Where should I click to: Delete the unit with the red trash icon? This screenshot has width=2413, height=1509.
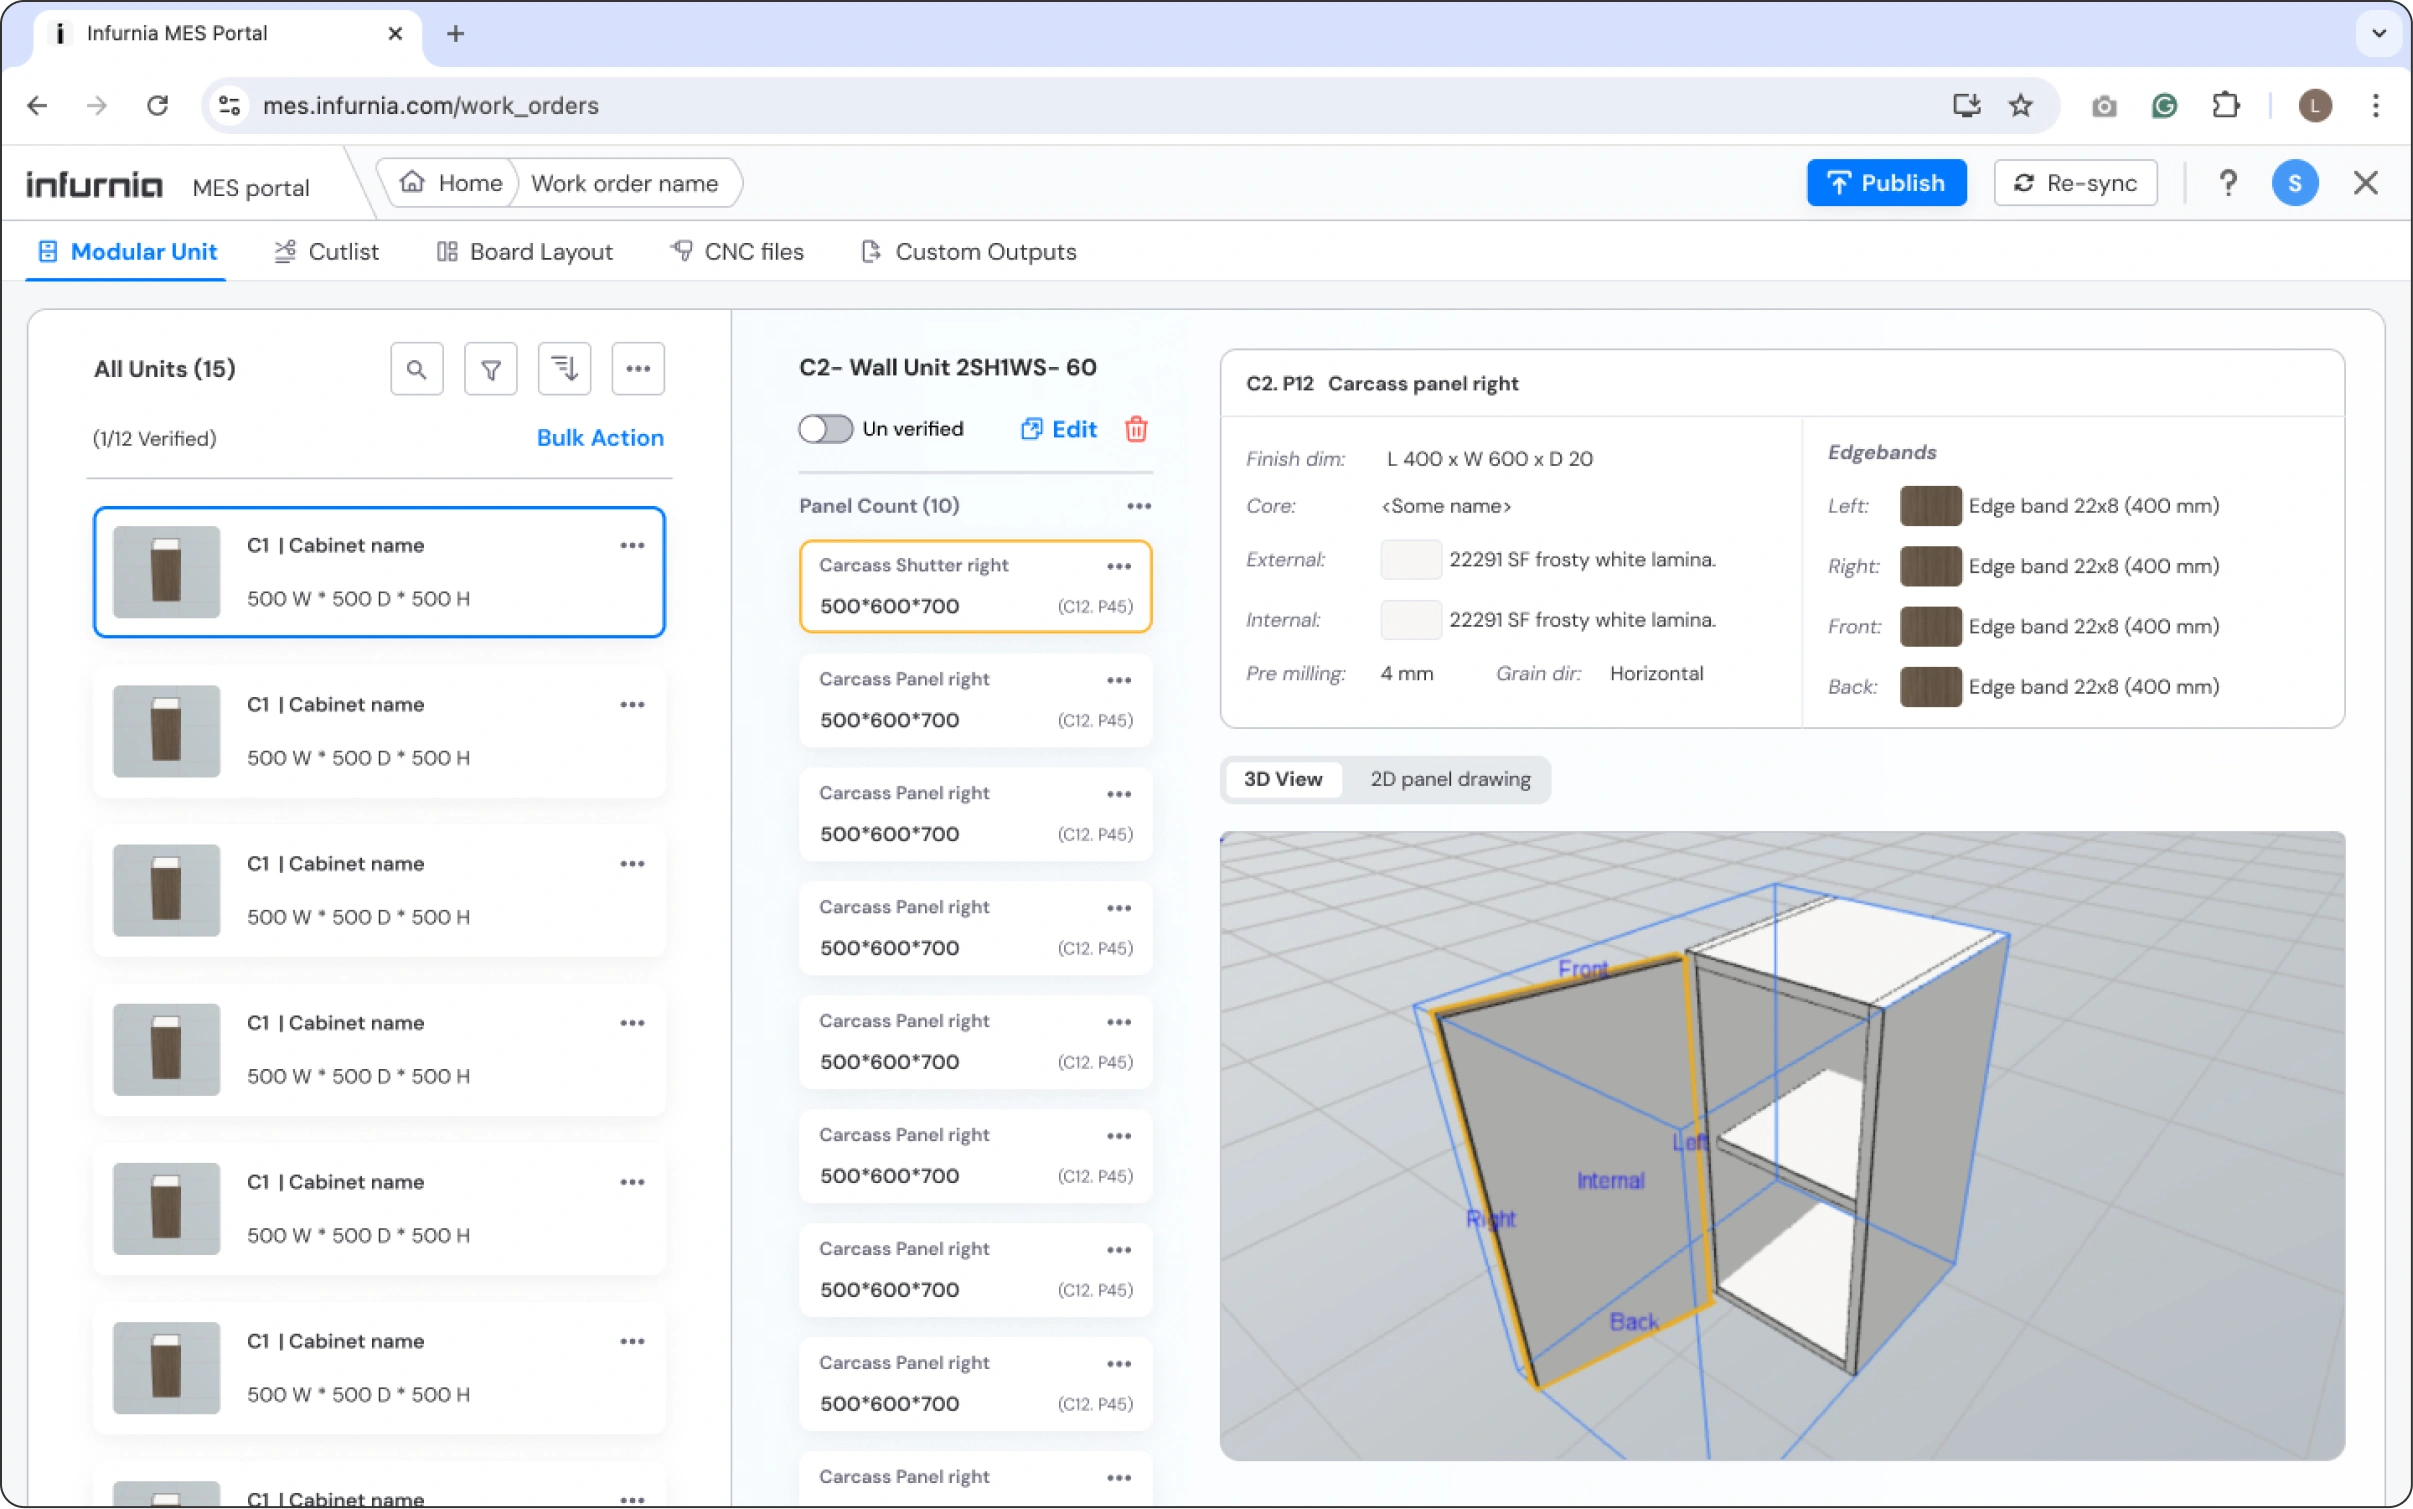coord(1136,429)
